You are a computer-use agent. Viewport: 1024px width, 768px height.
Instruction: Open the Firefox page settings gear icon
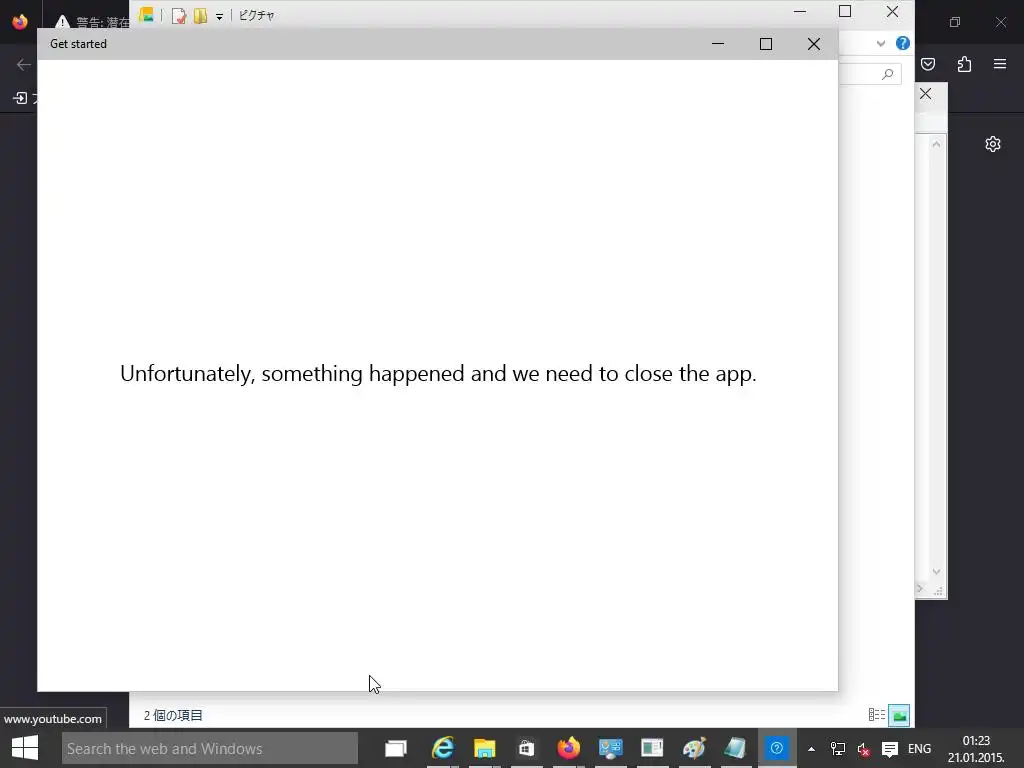pos(993,144)
